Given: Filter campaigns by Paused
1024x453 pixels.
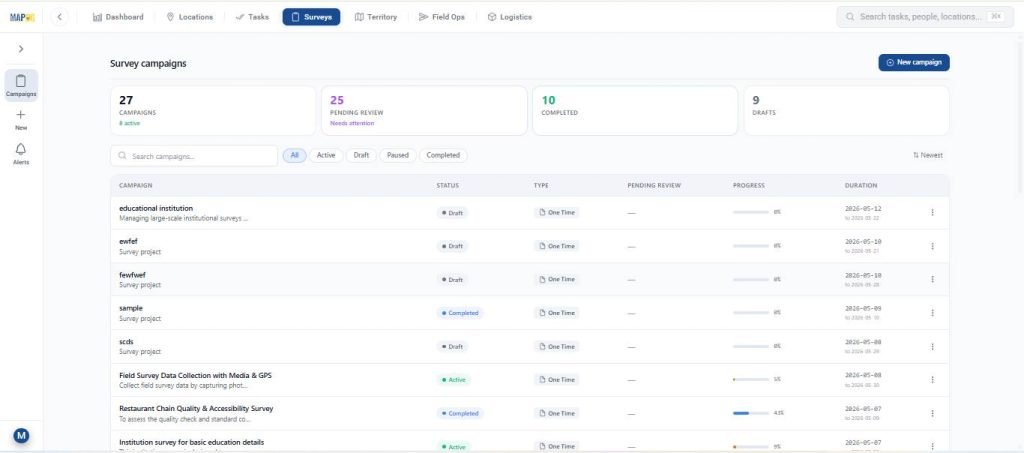Looking at the screenshot, I should point(398,155).
